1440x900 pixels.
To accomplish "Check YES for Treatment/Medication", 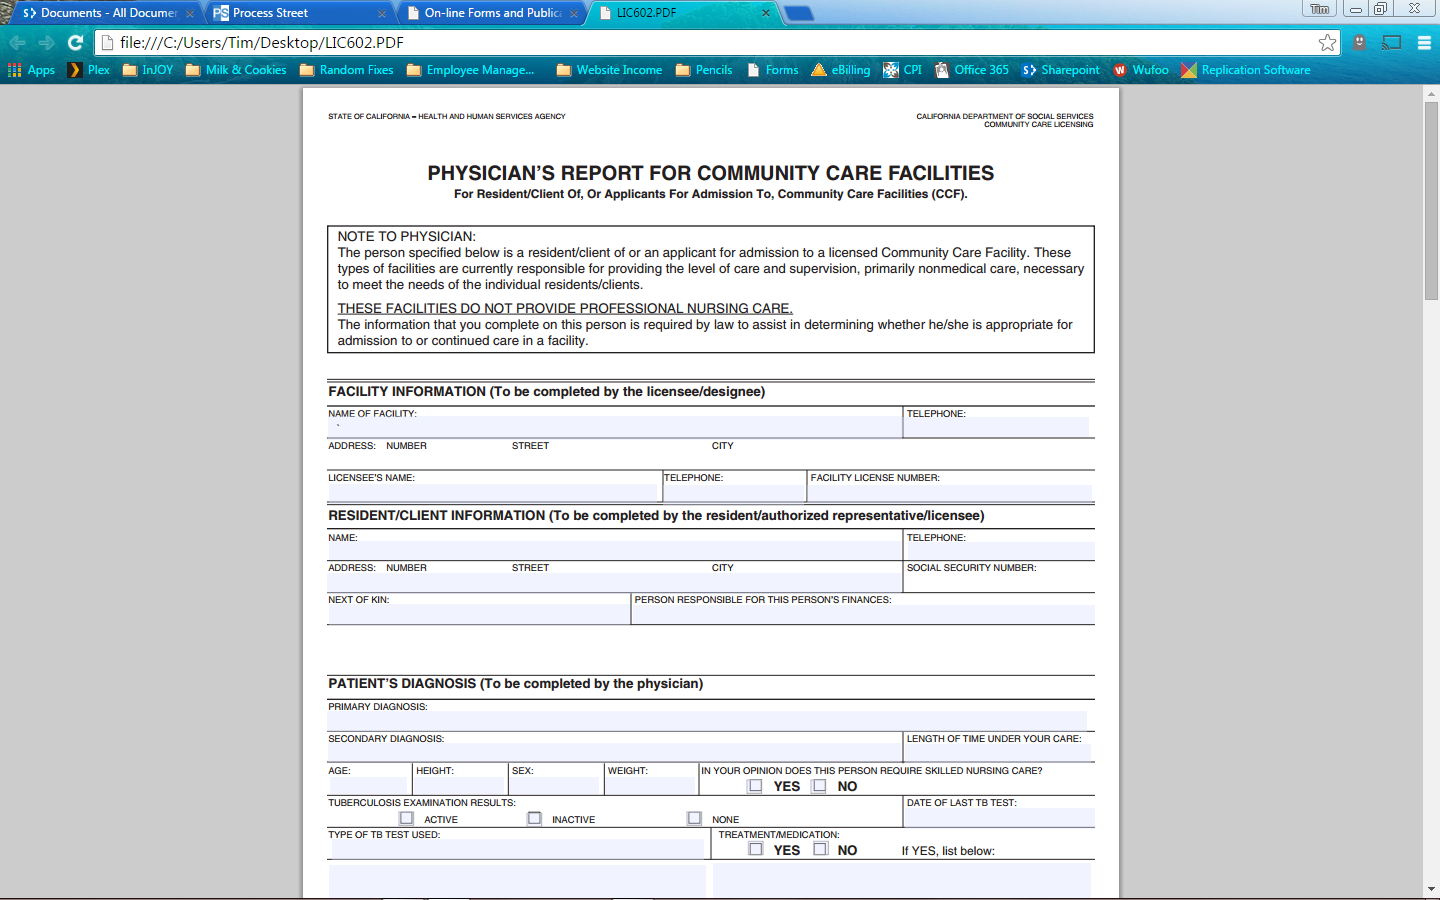I will click(x=755, y=849).
